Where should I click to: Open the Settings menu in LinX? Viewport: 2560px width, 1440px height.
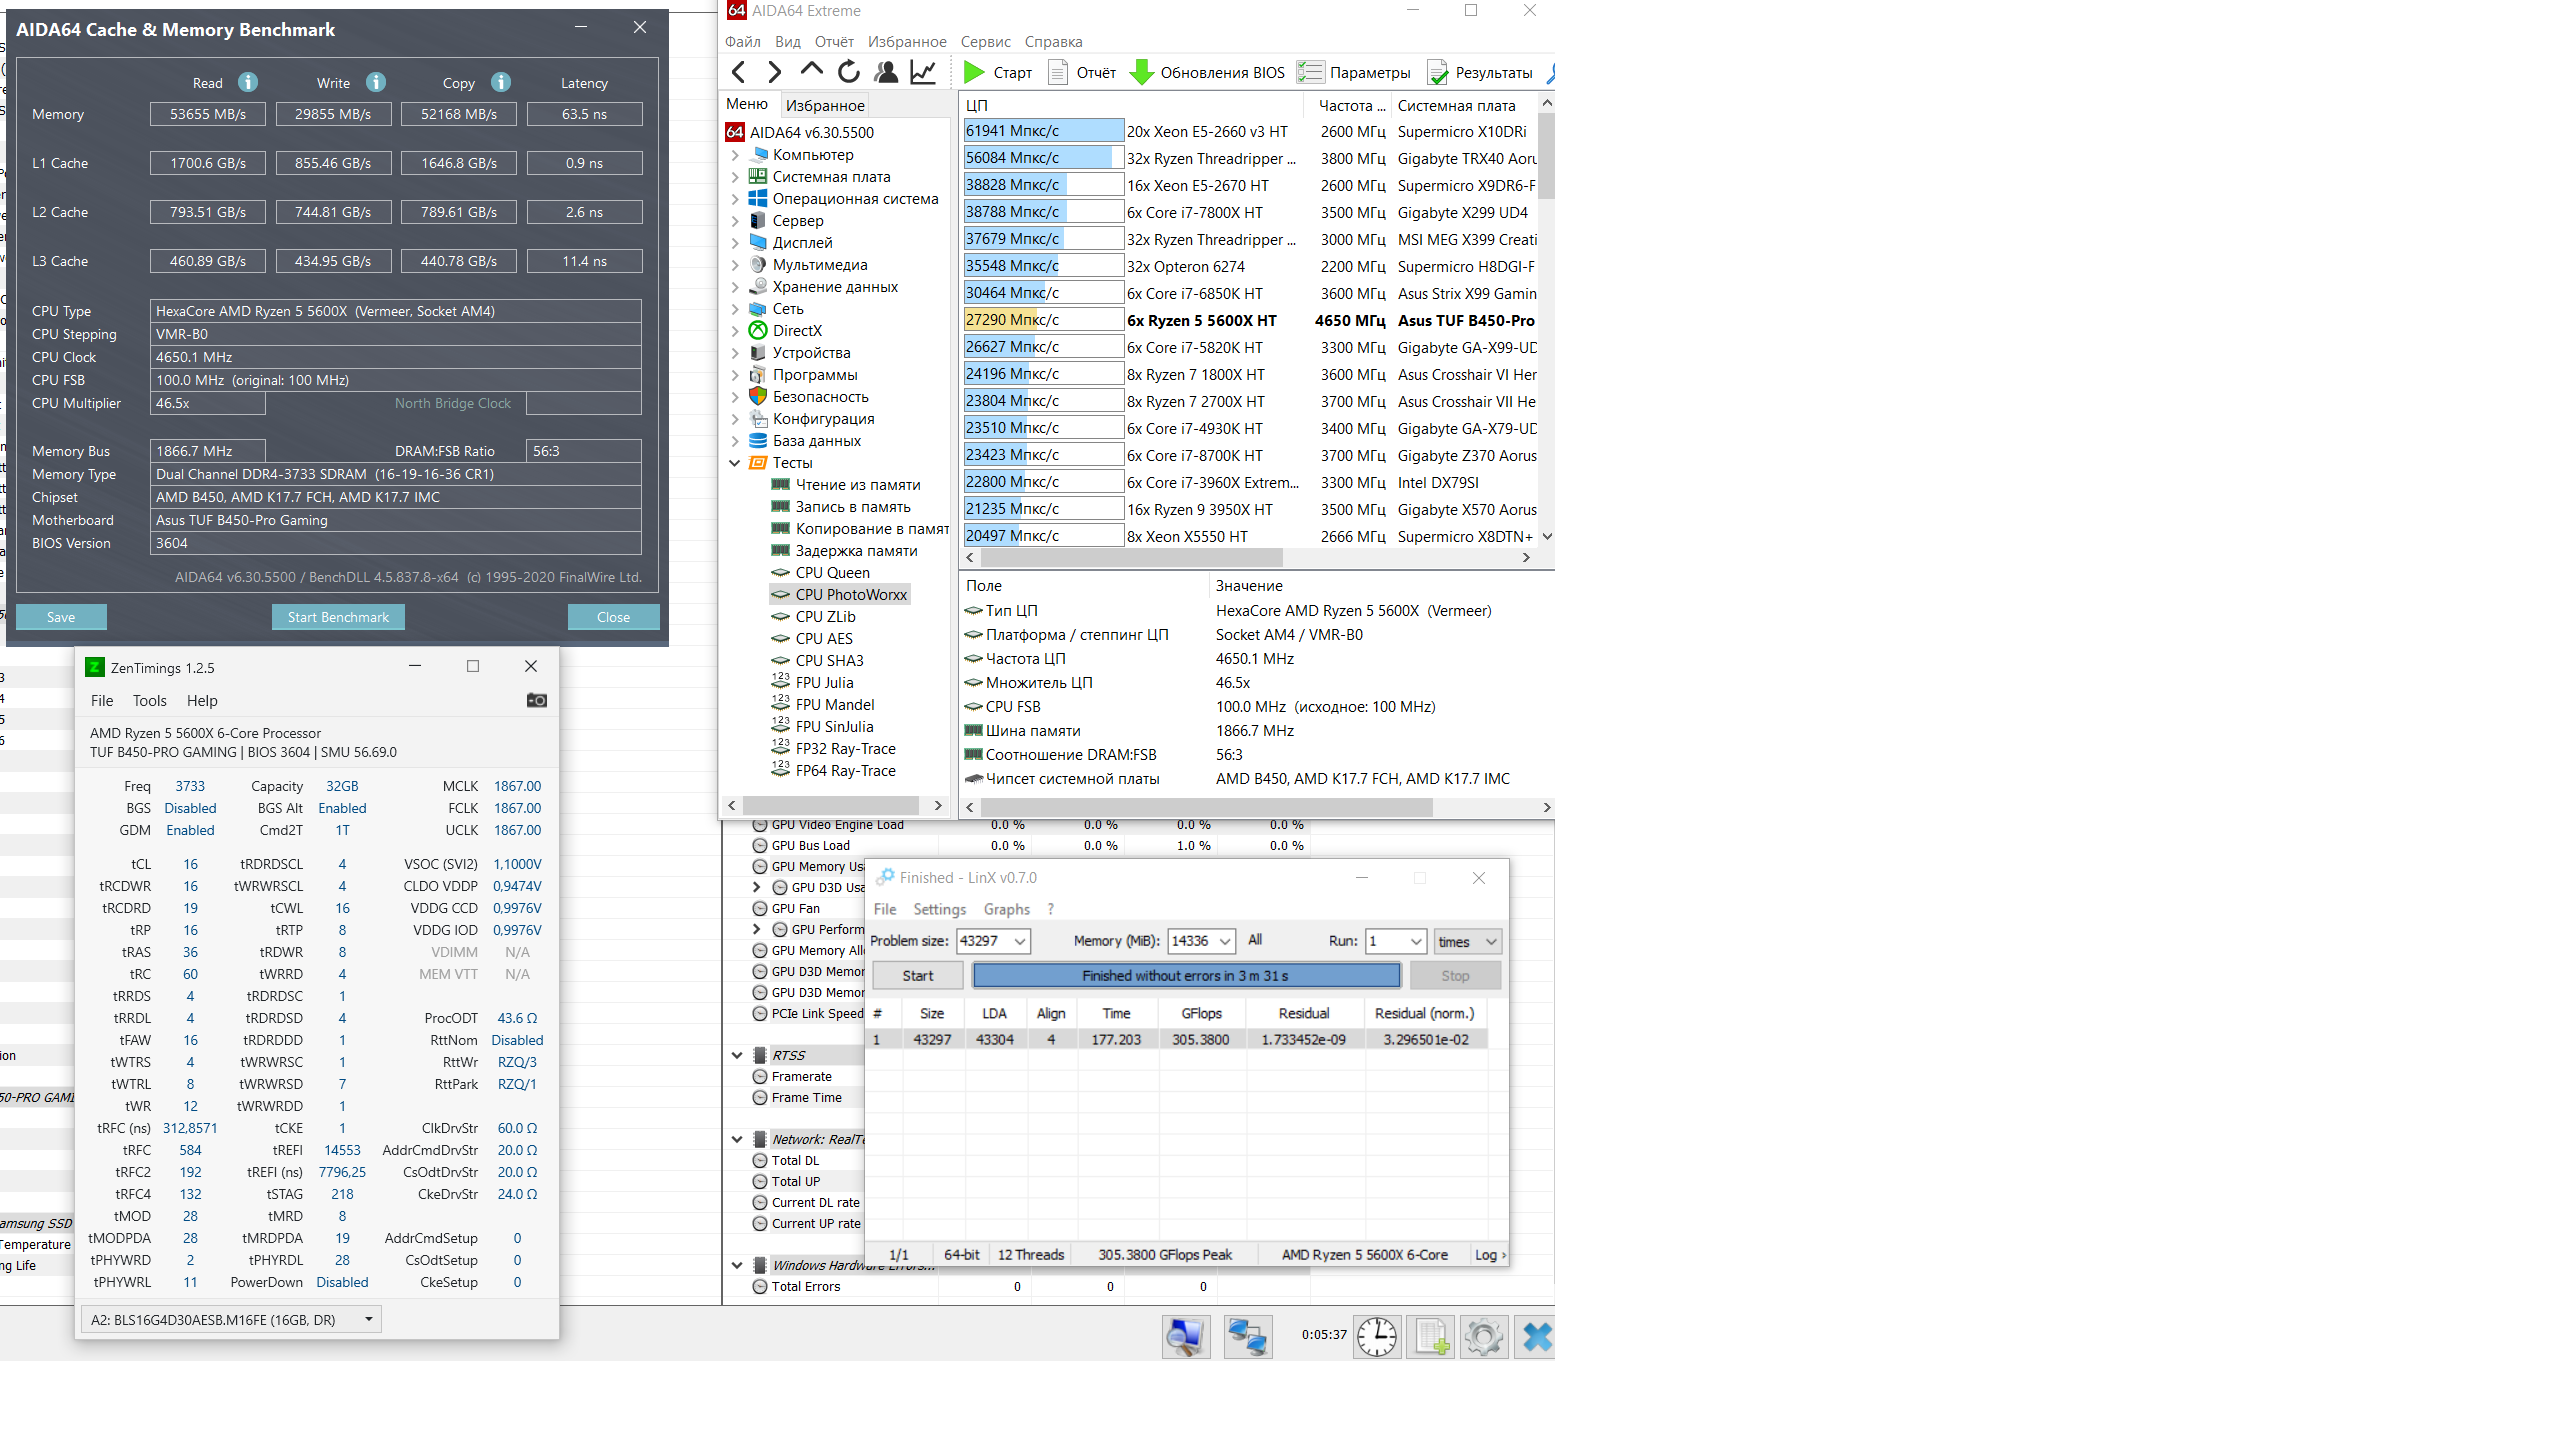[939, 909]
